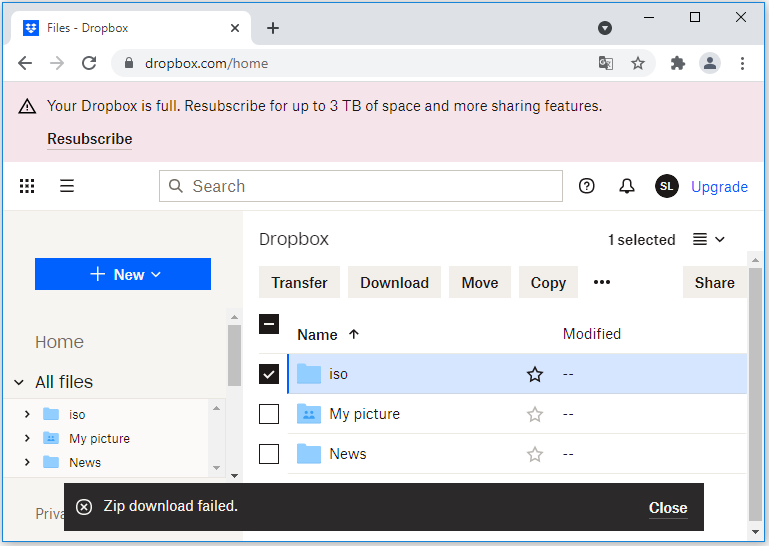Click the iso folder icon in the file list
Viewport: 769px width, 546px height.
[x=309, y=374]
